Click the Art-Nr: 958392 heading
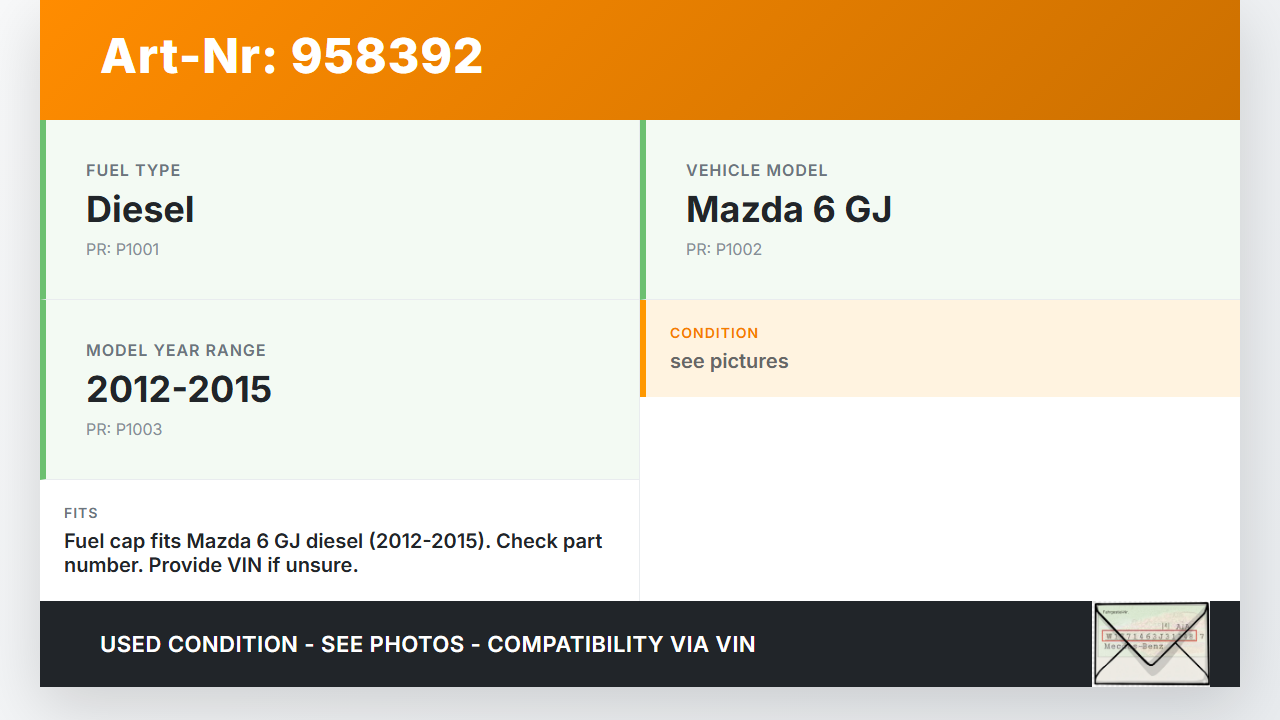This screenshot has width=1280, height=720. [291, 56]
